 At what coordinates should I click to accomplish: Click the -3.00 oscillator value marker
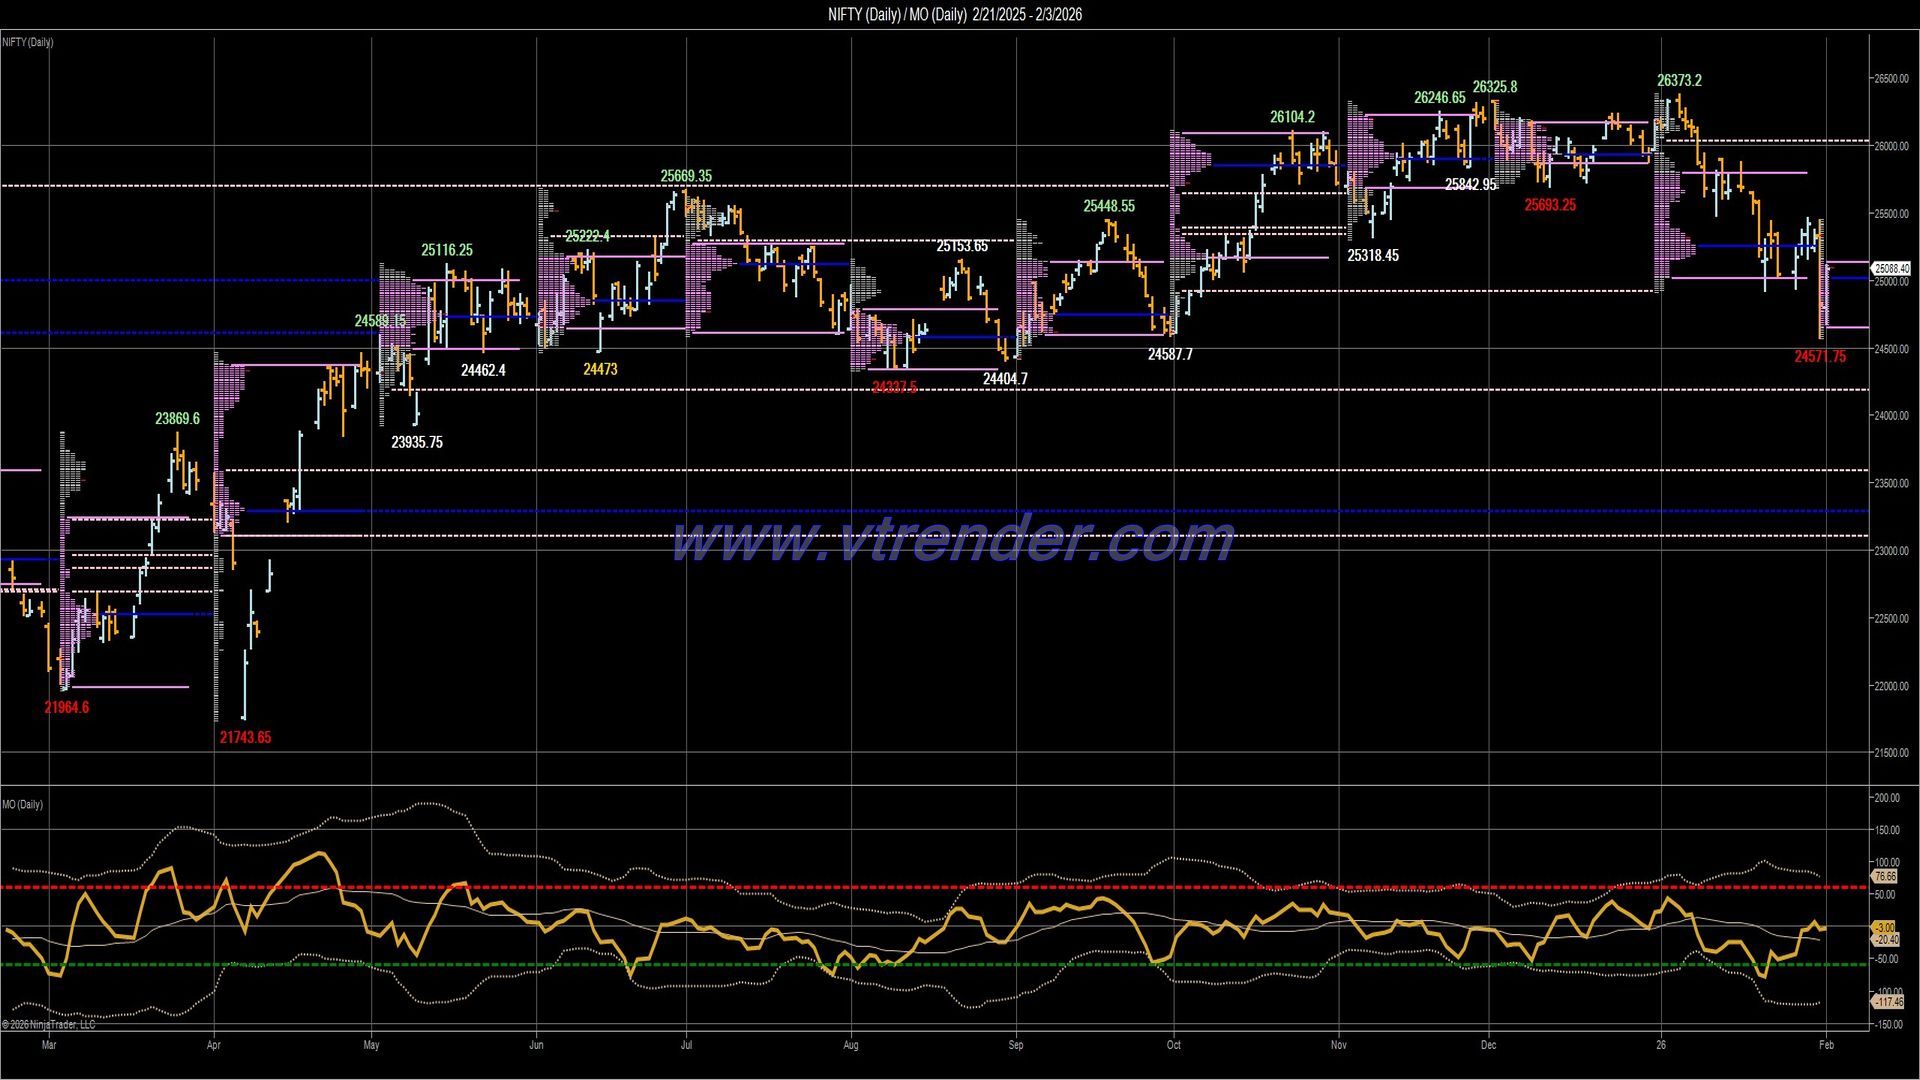pyautogui.click(x=1884, y=927)
